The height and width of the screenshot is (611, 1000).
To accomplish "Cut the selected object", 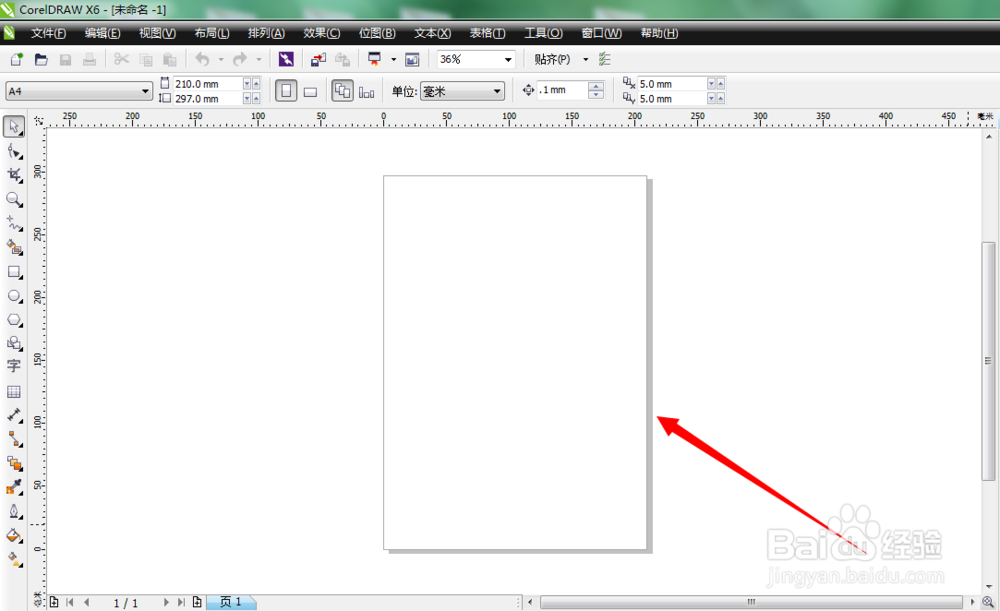I will pyautogui.click(x=121, y=59).
